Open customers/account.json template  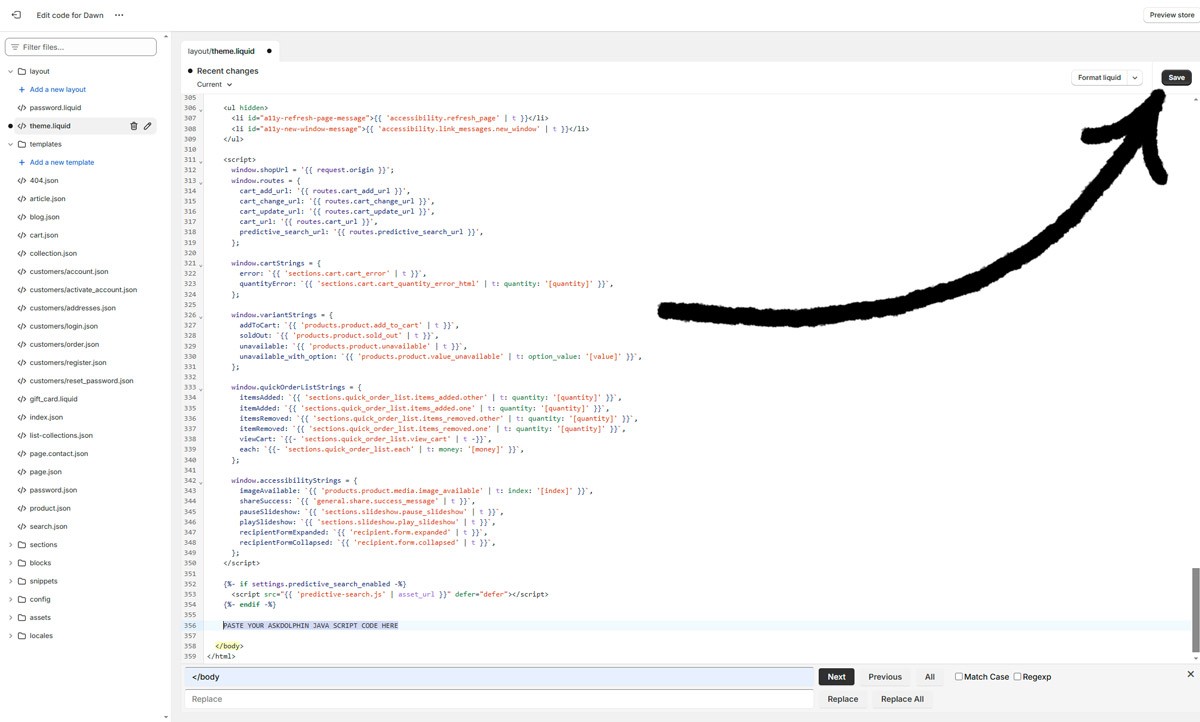pos(69,272)
